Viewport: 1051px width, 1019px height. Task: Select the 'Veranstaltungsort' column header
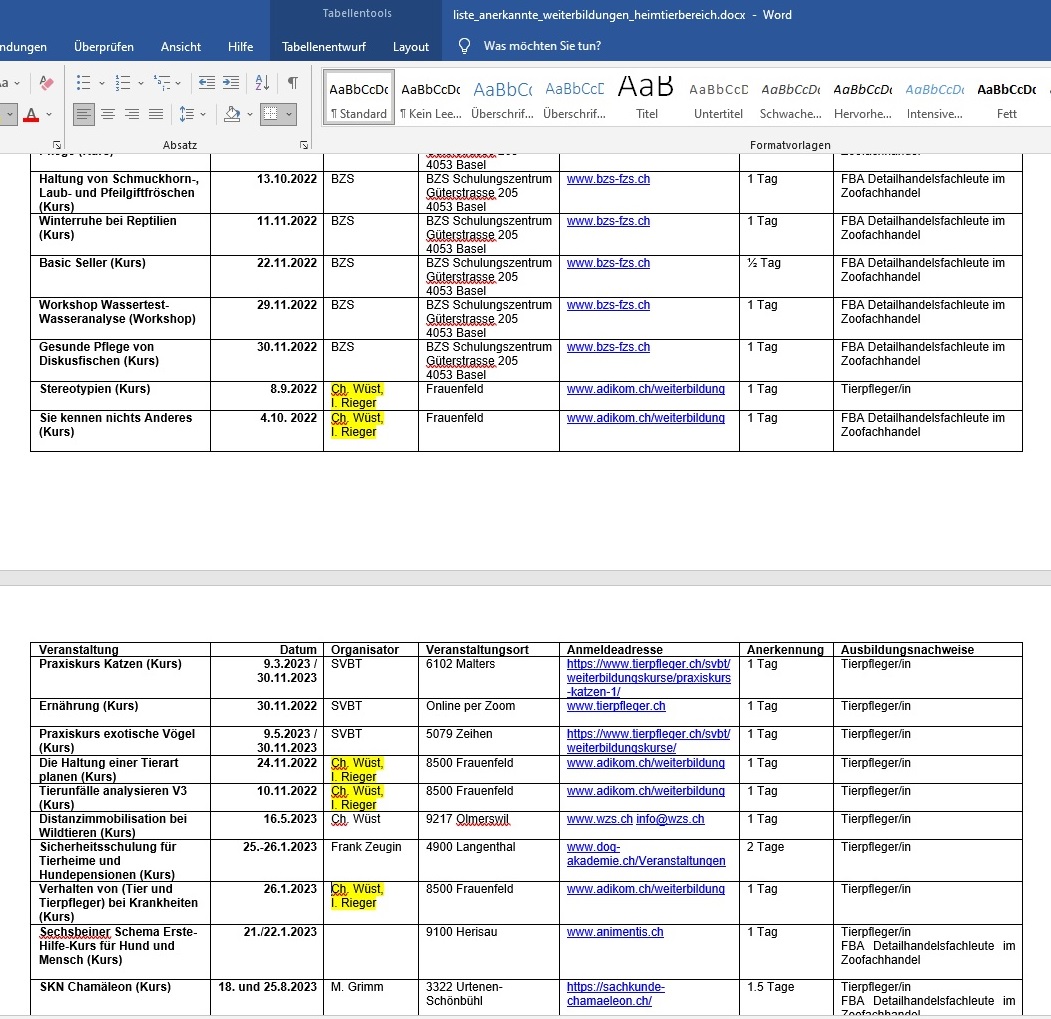(477, 650)
